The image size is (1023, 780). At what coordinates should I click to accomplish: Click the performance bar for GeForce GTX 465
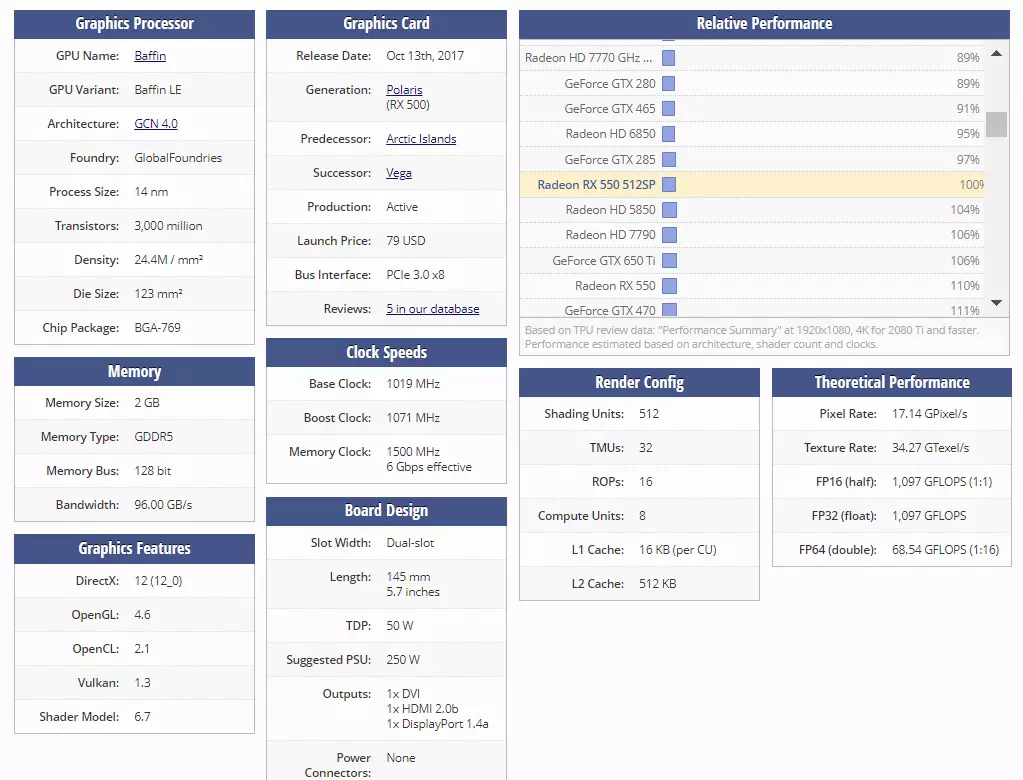(668, 109)
